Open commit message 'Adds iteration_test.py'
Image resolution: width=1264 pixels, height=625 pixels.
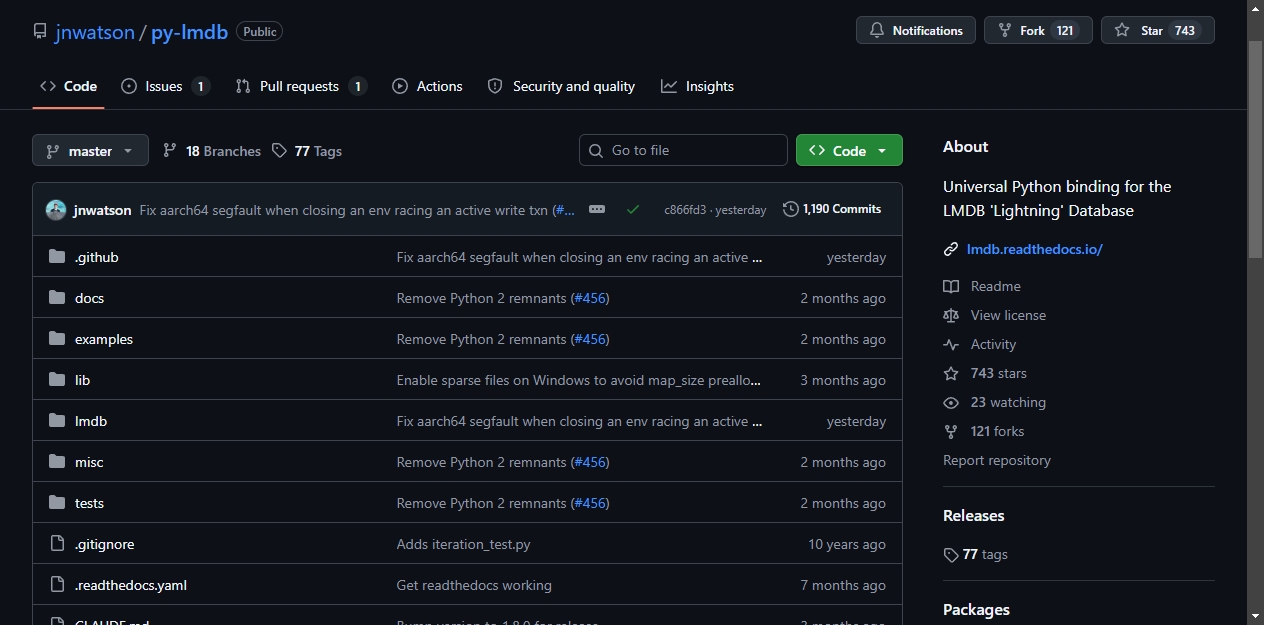coord(463,544)
